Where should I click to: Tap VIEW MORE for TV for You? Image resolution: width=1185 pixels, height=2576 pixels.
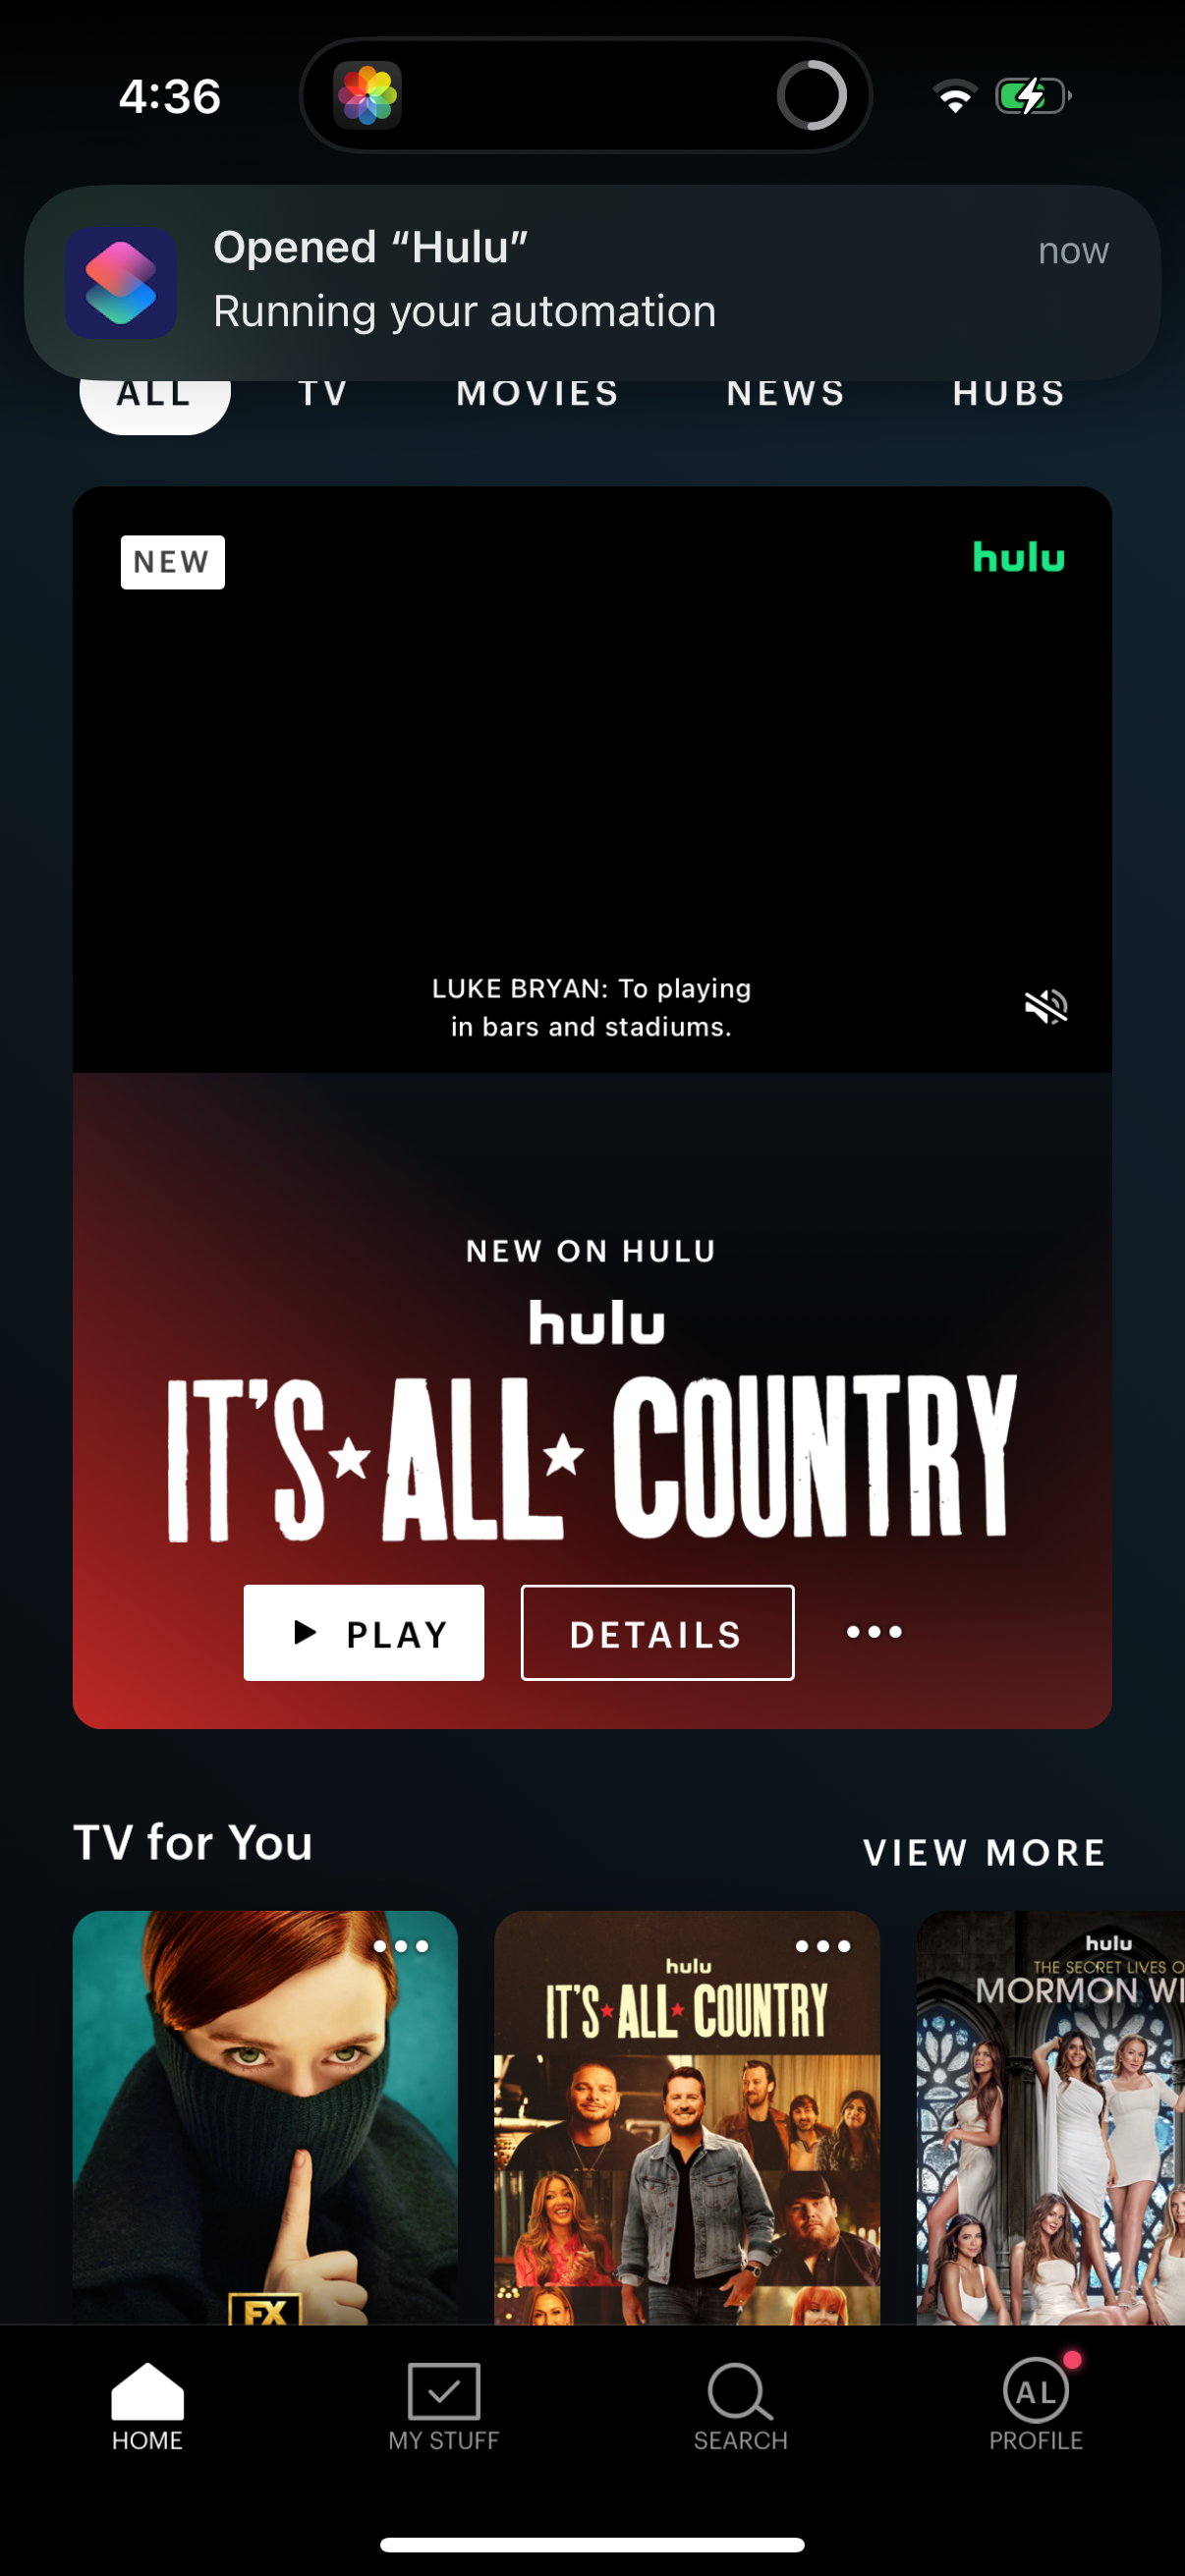pyautogui.click(x=984, y=1852)
